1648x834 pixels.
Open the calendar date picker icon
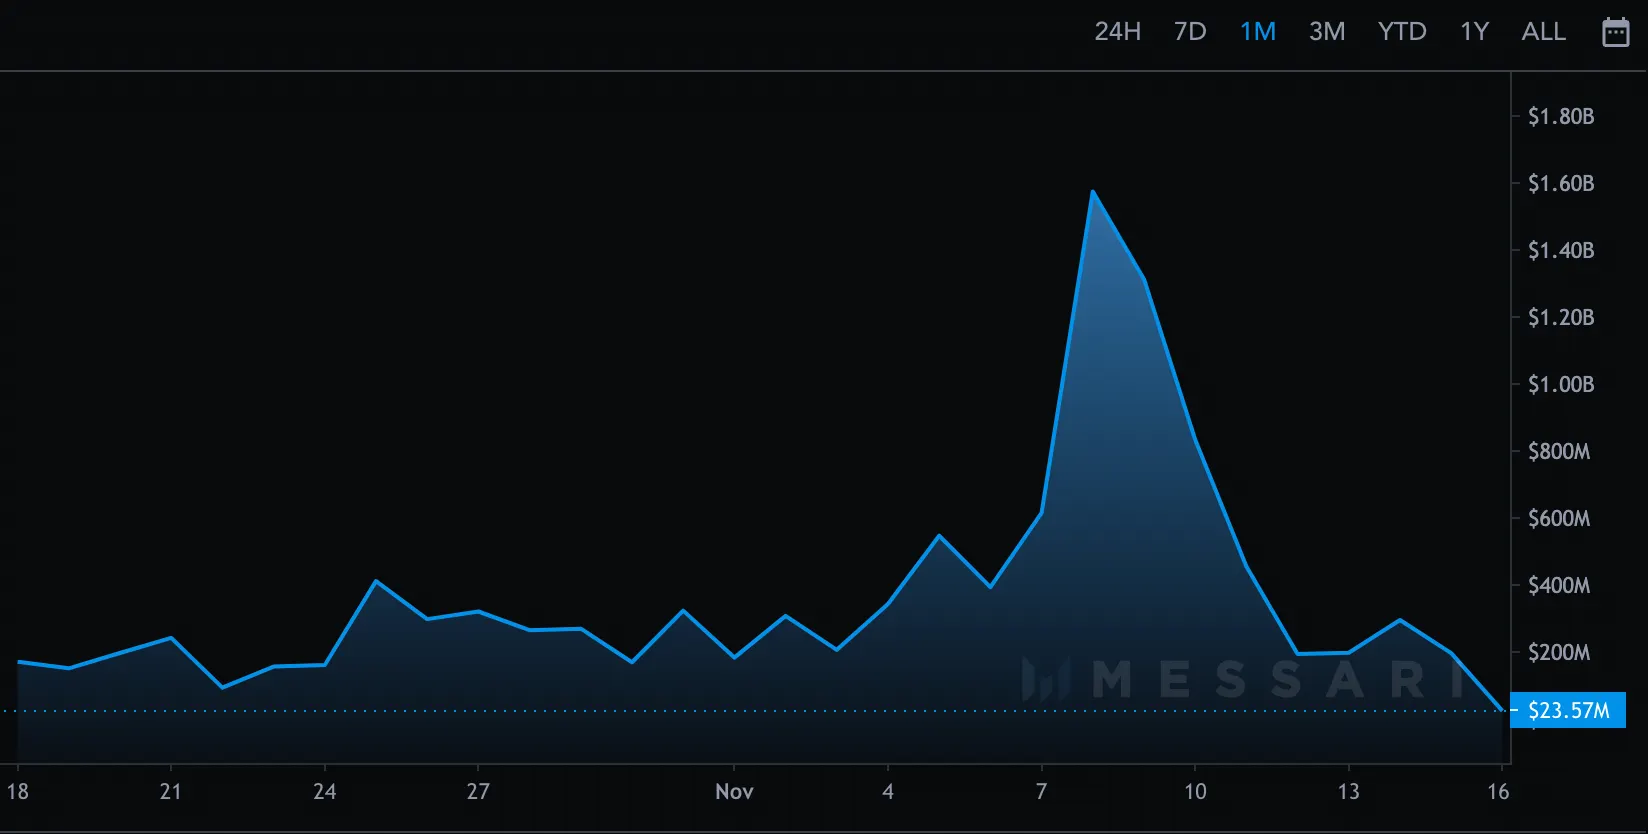pyautogui.click(x=1615, y=32)
